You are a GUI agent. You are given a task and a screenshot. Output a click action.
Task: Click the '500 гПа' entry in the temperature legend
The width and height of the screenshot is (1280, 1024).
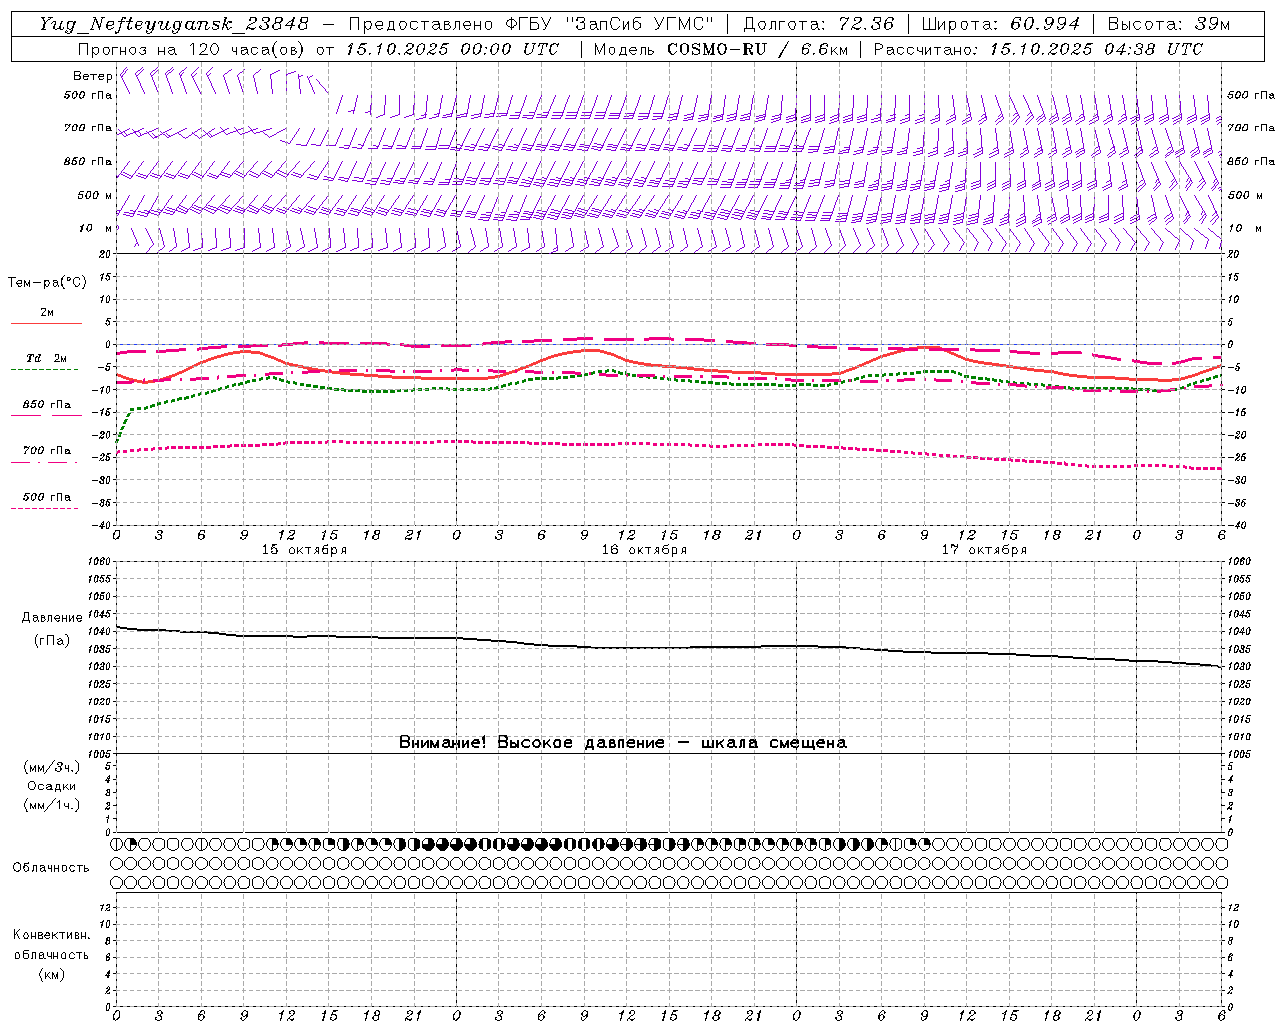tap(47, 497)
